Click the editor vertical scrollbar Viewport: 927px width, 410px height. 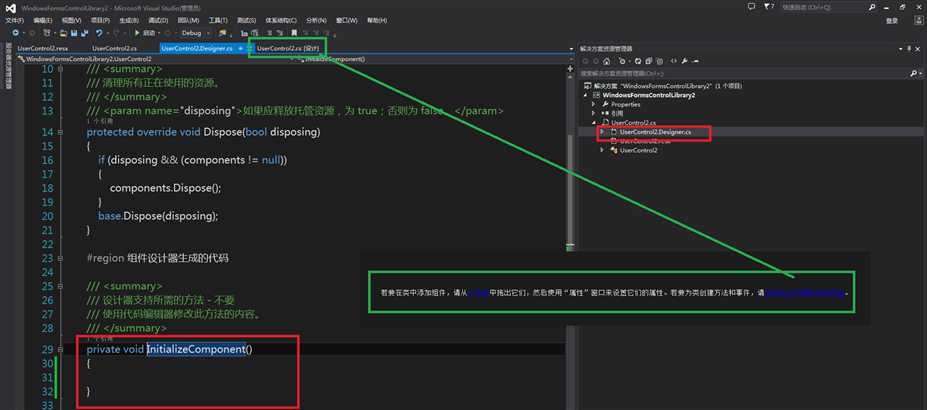[x=570, y=189]
